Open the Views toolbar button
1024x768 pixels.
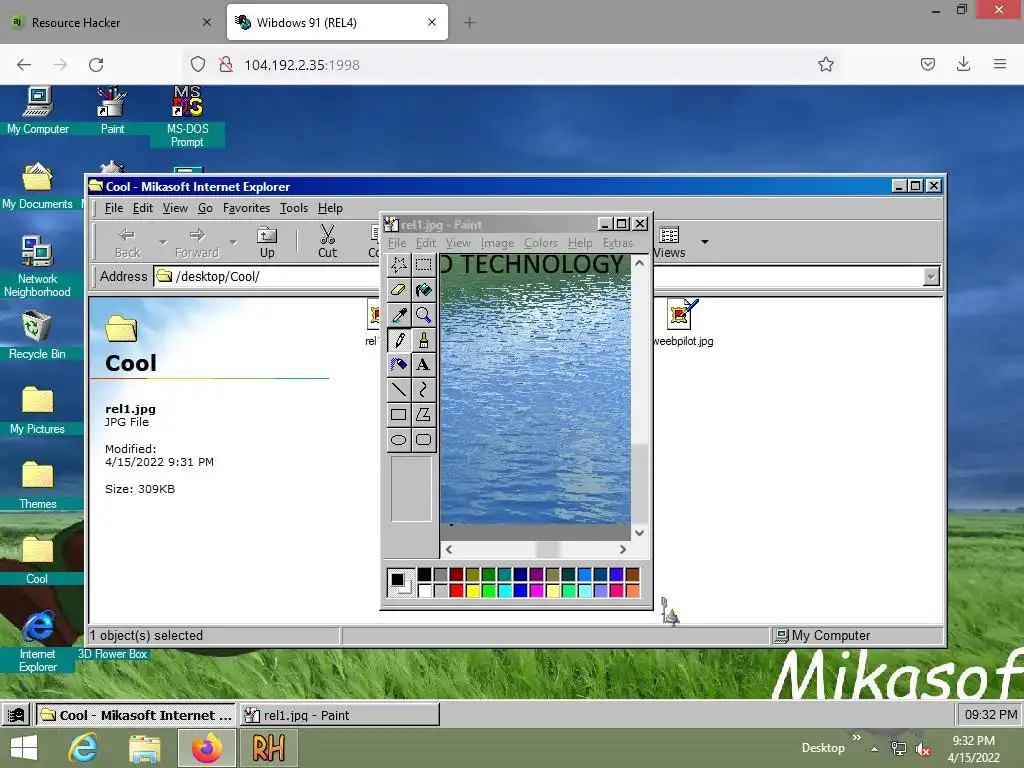[669, 242]
